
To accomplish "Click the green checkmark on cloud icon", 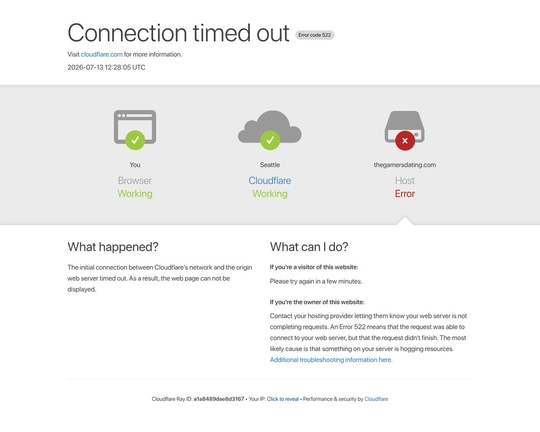I will point(270,140).
